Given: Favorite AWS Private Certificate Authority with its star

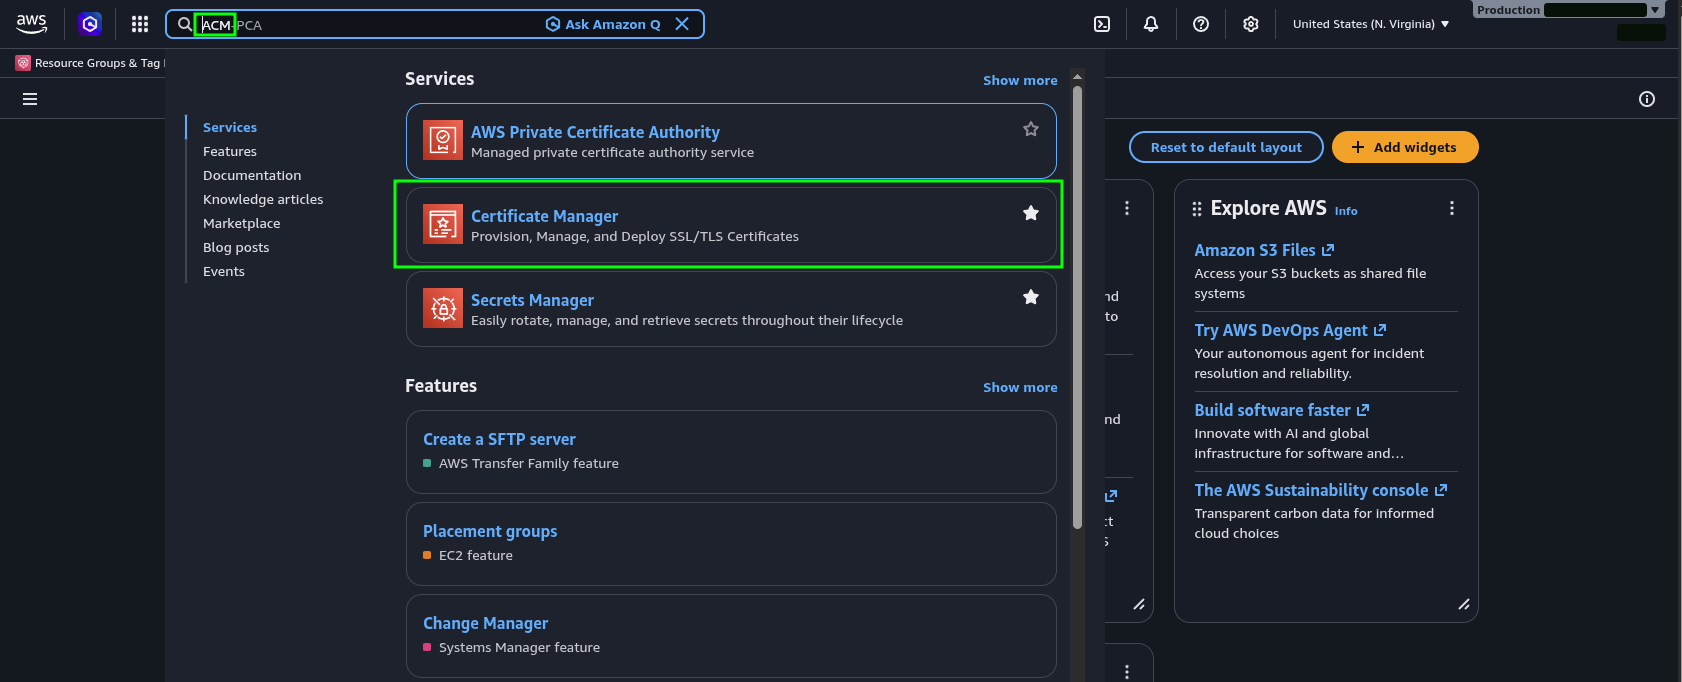Looking at the screenshot, I should pyautogui.click(x=1031, y=129).
